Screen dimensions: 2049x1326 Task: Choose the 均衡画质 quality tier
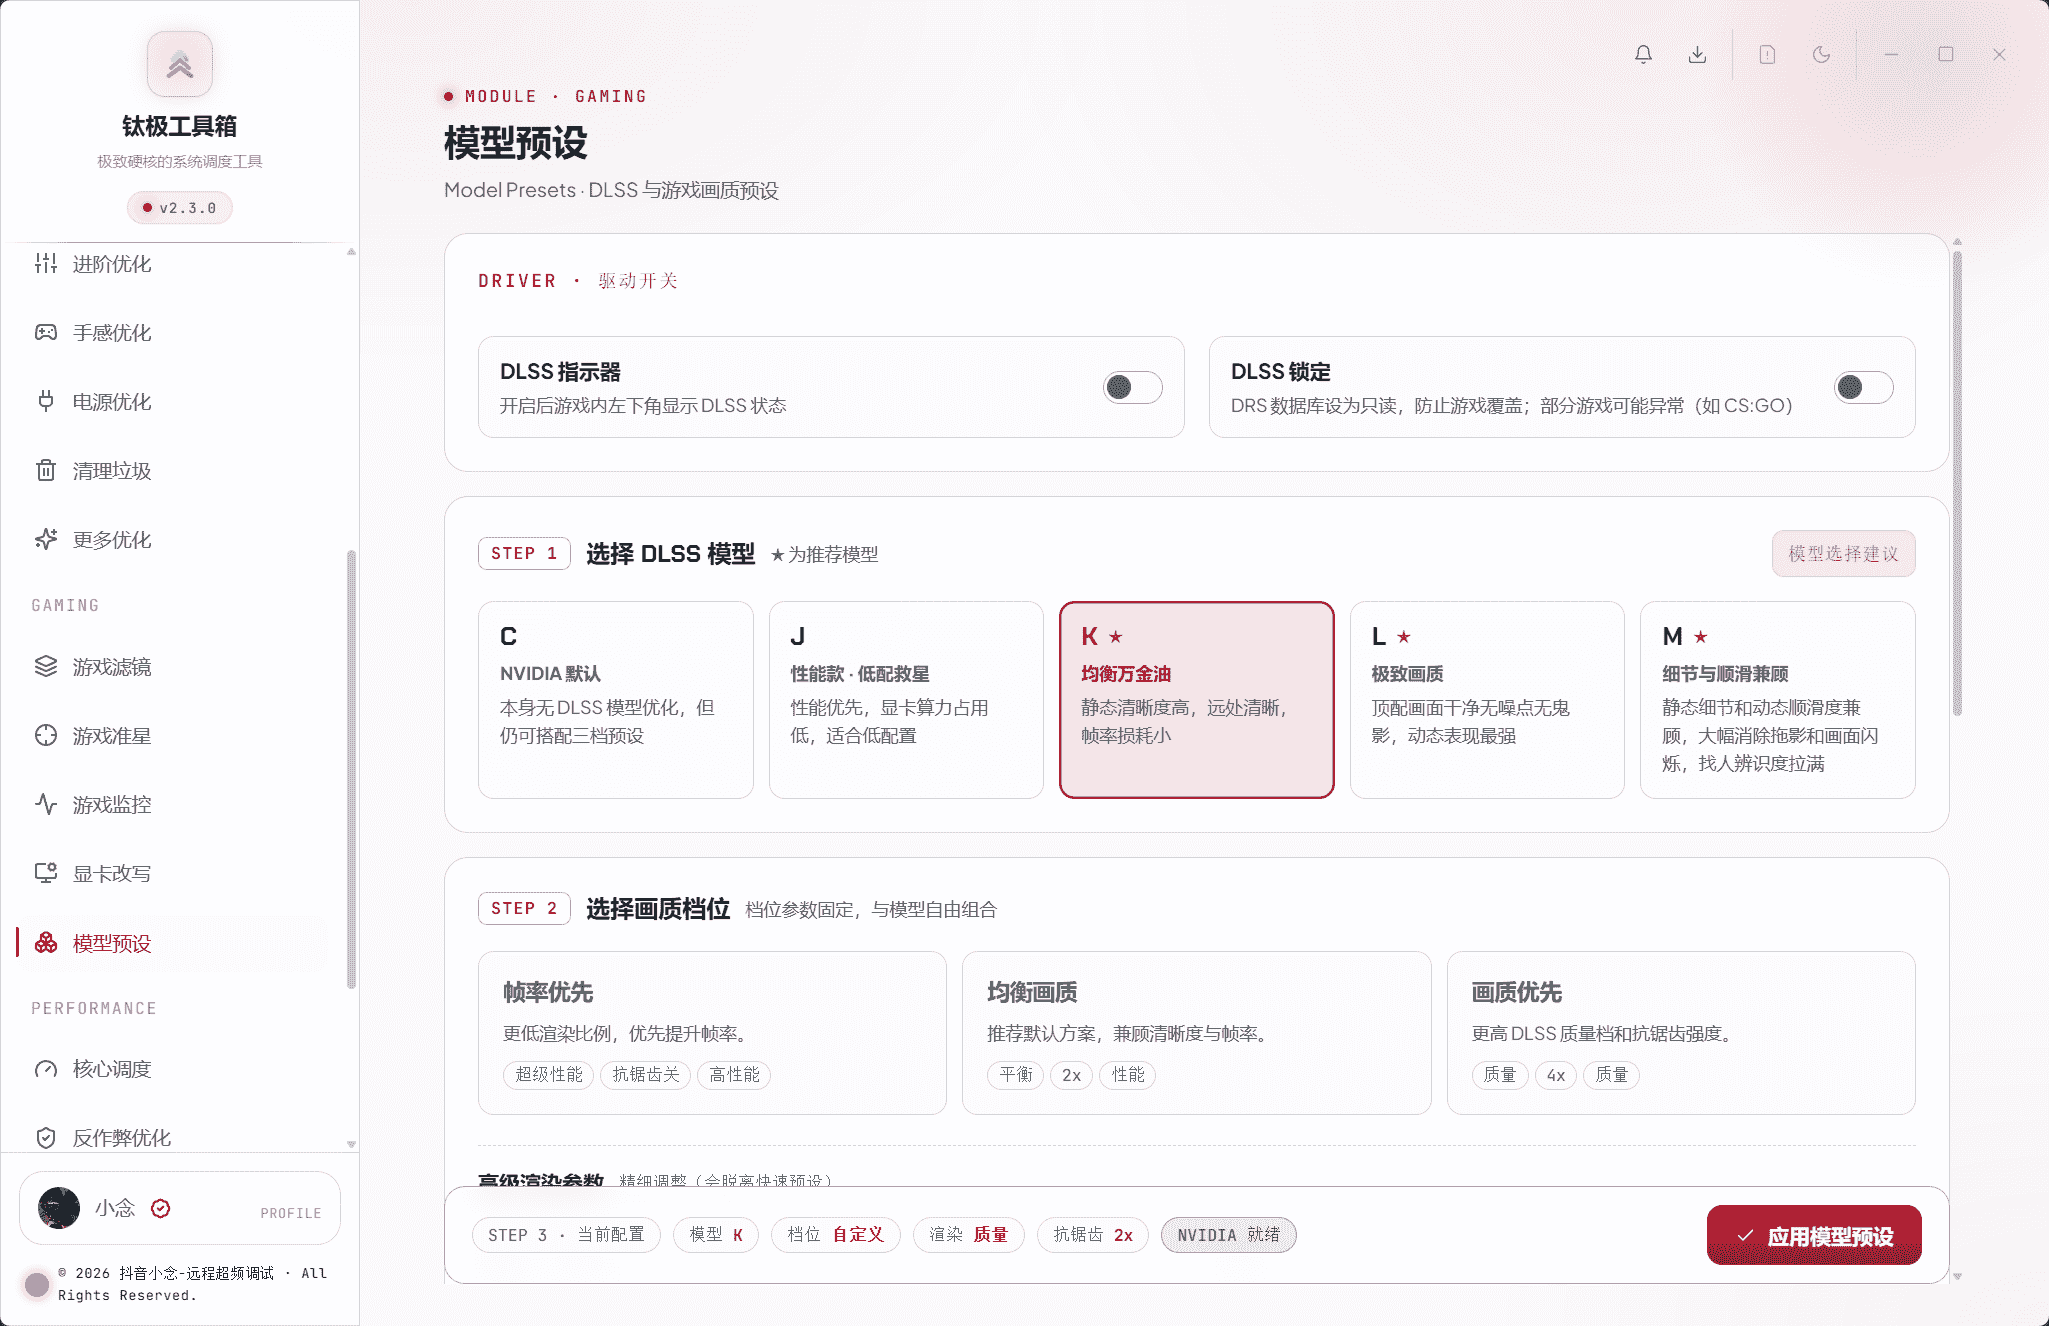click(1197, 1033)
